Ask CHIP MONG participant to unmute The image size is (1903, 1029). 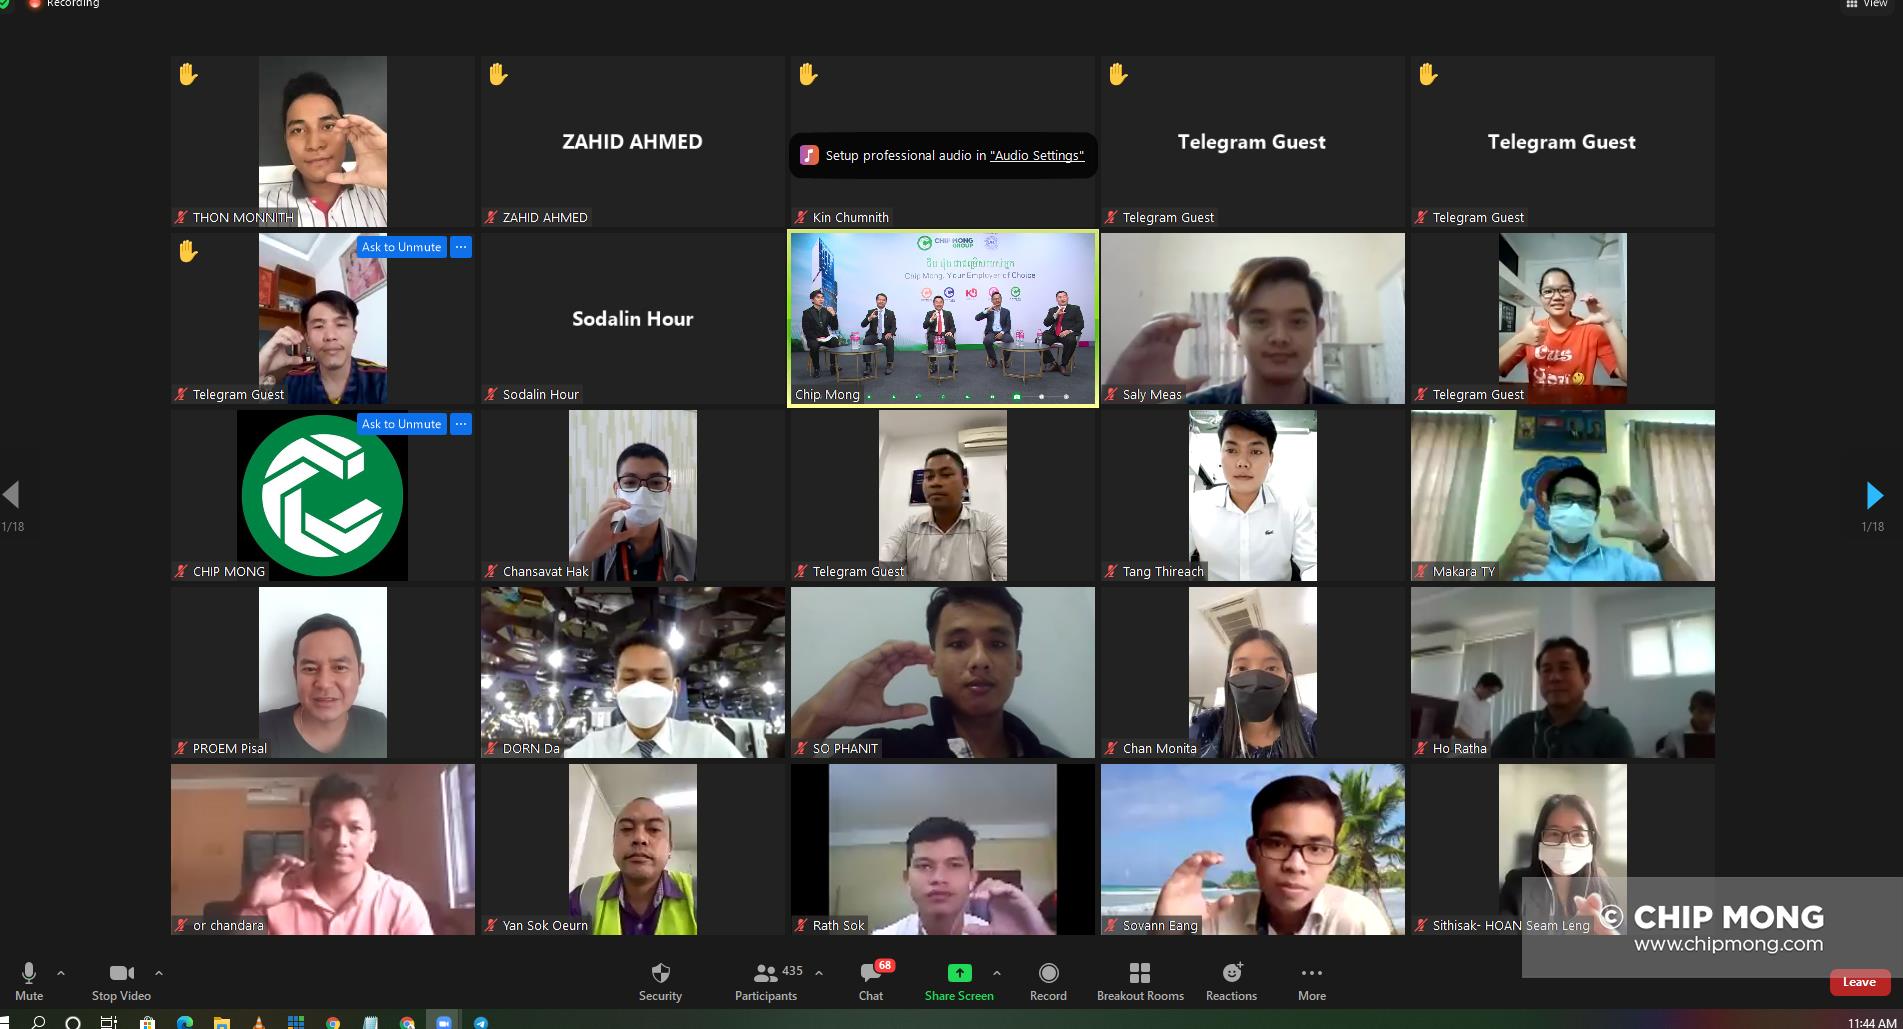pyautogui.click(x=401, y=424)
